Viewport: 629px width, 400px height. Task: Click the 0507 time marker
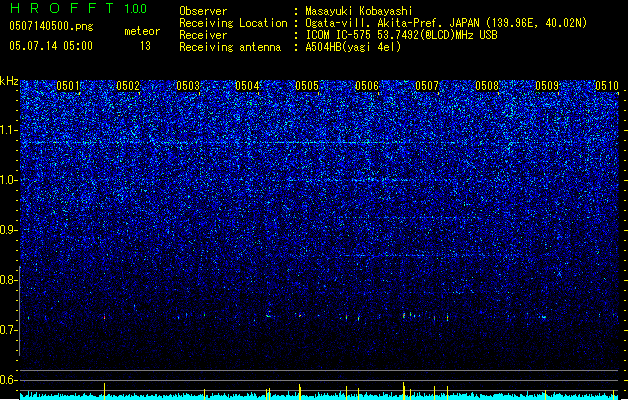427,86
